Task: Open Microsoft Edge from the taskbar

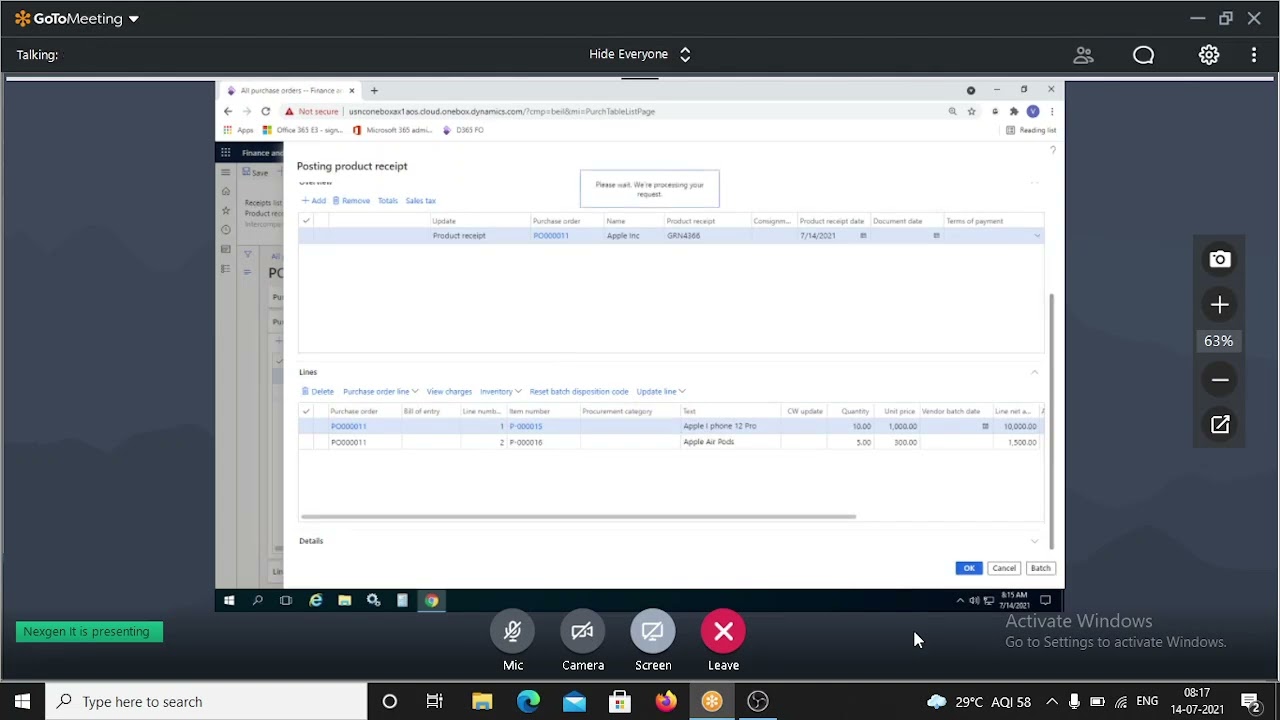Action: [528, 702]
